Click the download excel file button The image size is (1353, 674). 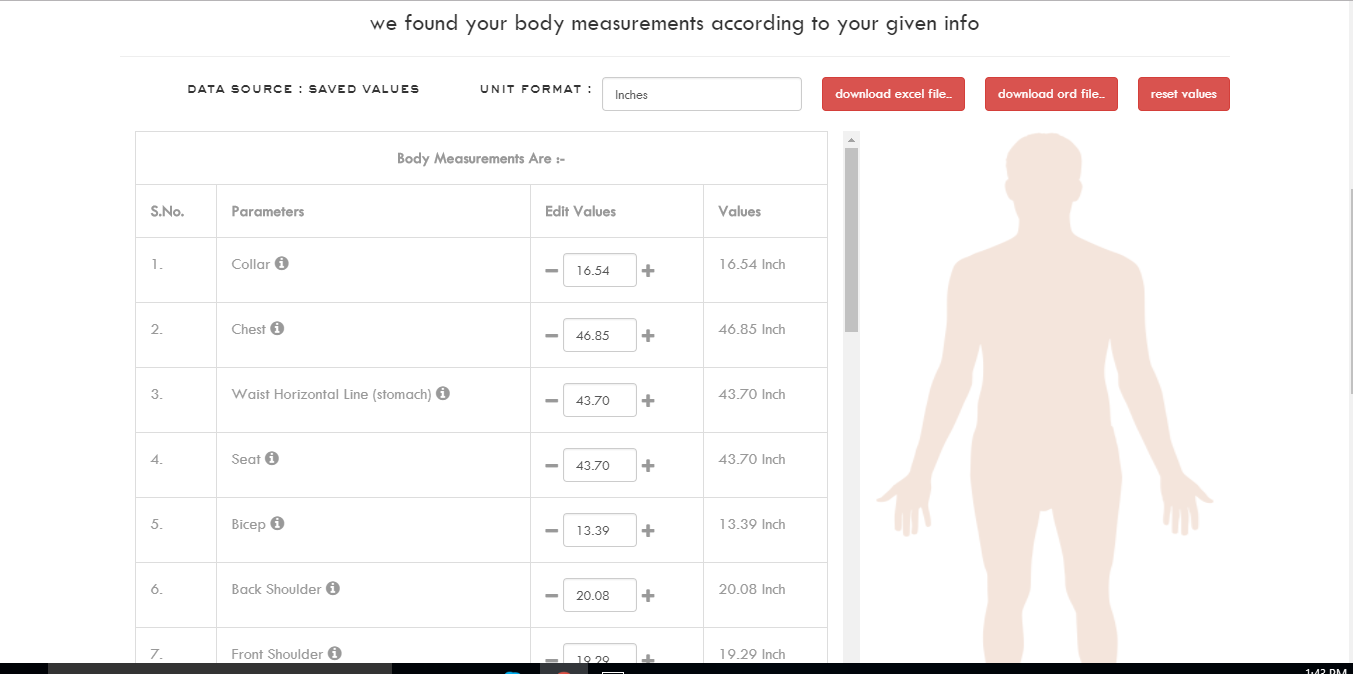[893, 94]
